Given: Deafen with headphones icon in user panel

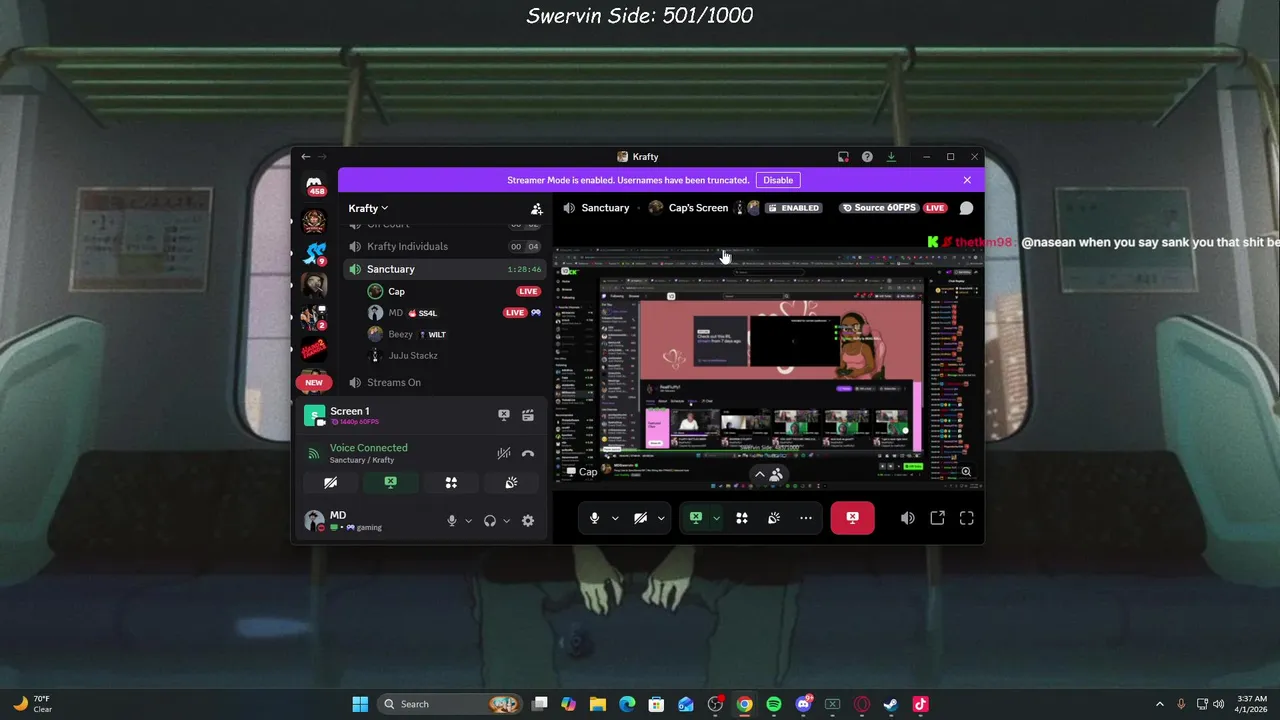Looking at the screenshot, I should 490,520.
